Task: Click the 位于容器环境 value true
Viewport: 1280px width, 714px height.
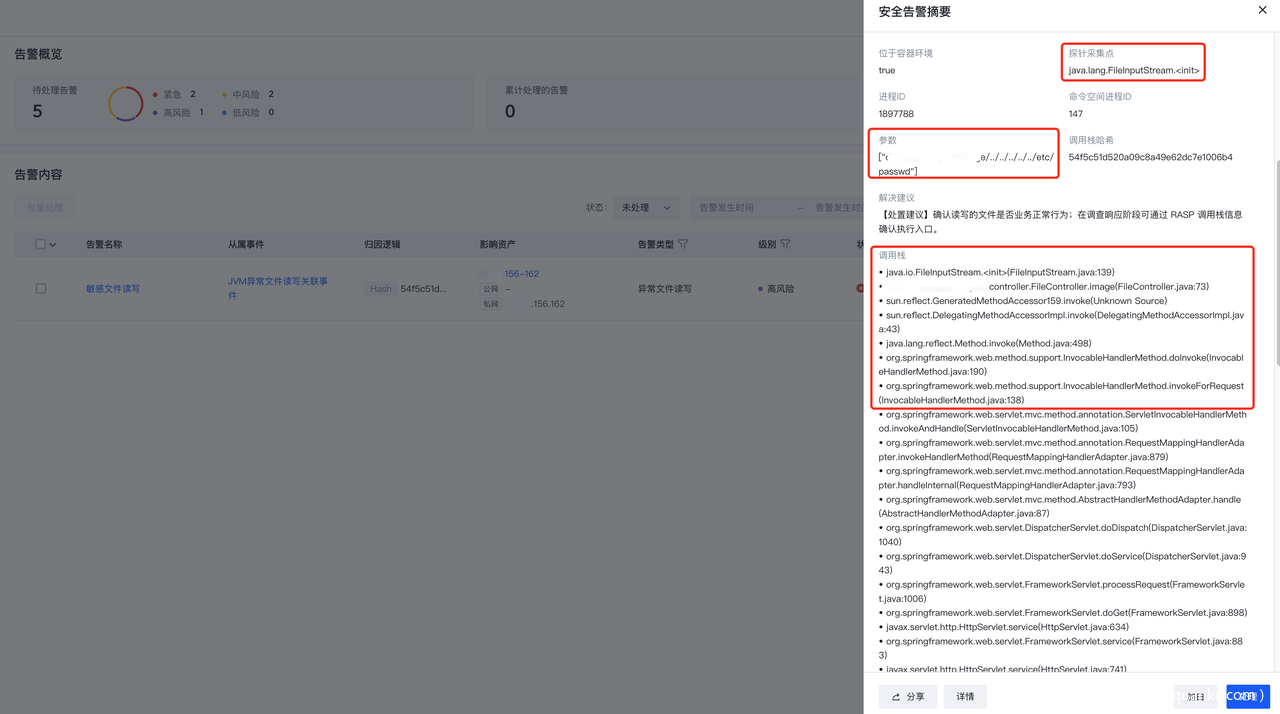Action: [887, 70]
